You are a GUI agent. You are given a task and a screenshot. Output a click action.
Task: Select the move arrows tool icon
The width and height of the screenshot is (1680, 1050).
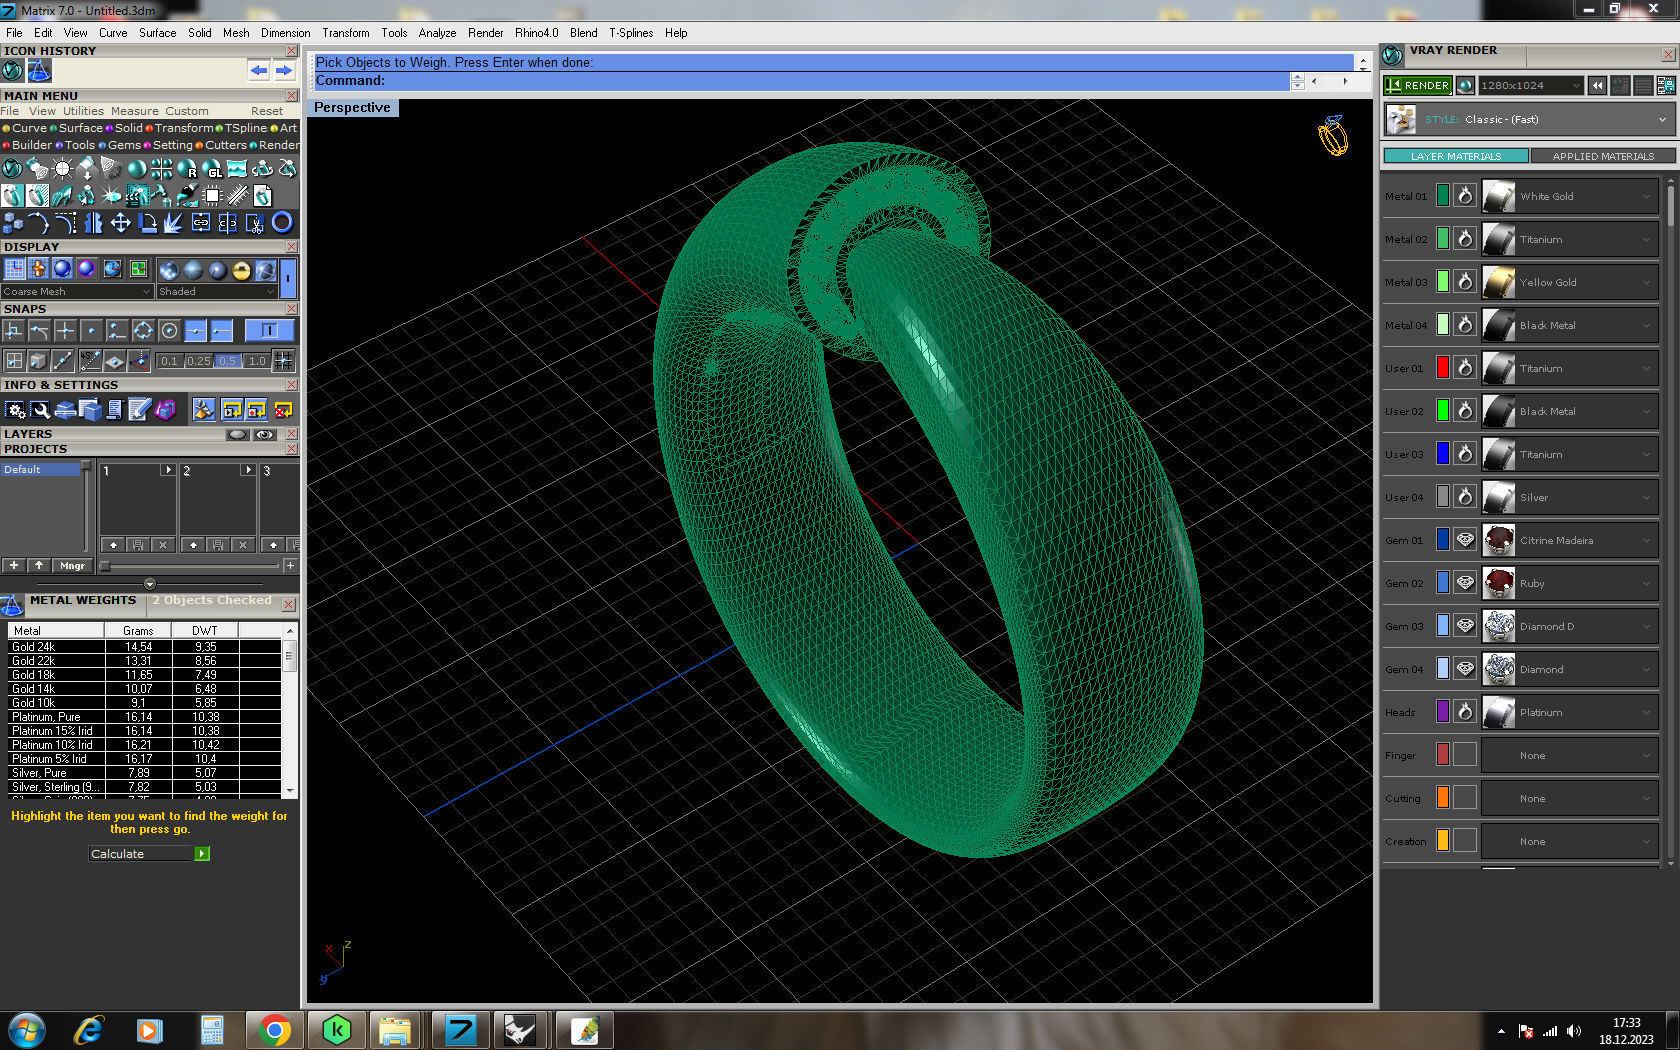click(120, 222)
